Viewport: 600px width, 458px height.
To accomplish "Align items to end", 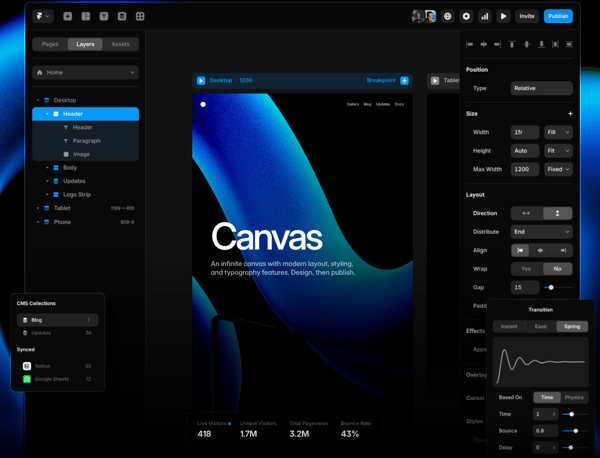I will tap(562, 250).
